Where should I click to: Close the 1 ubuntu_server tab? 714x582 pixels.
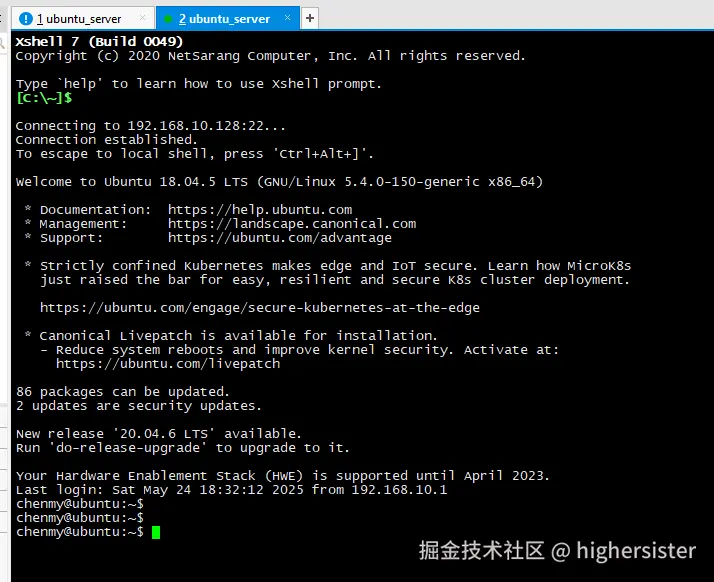pos(142,17)
